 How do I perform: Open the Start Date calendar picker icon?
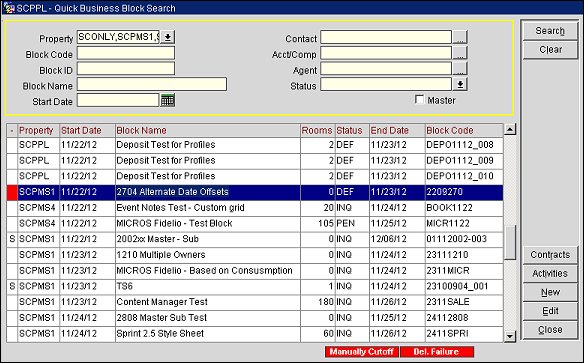pyautogui.click(x=168, y=101)
